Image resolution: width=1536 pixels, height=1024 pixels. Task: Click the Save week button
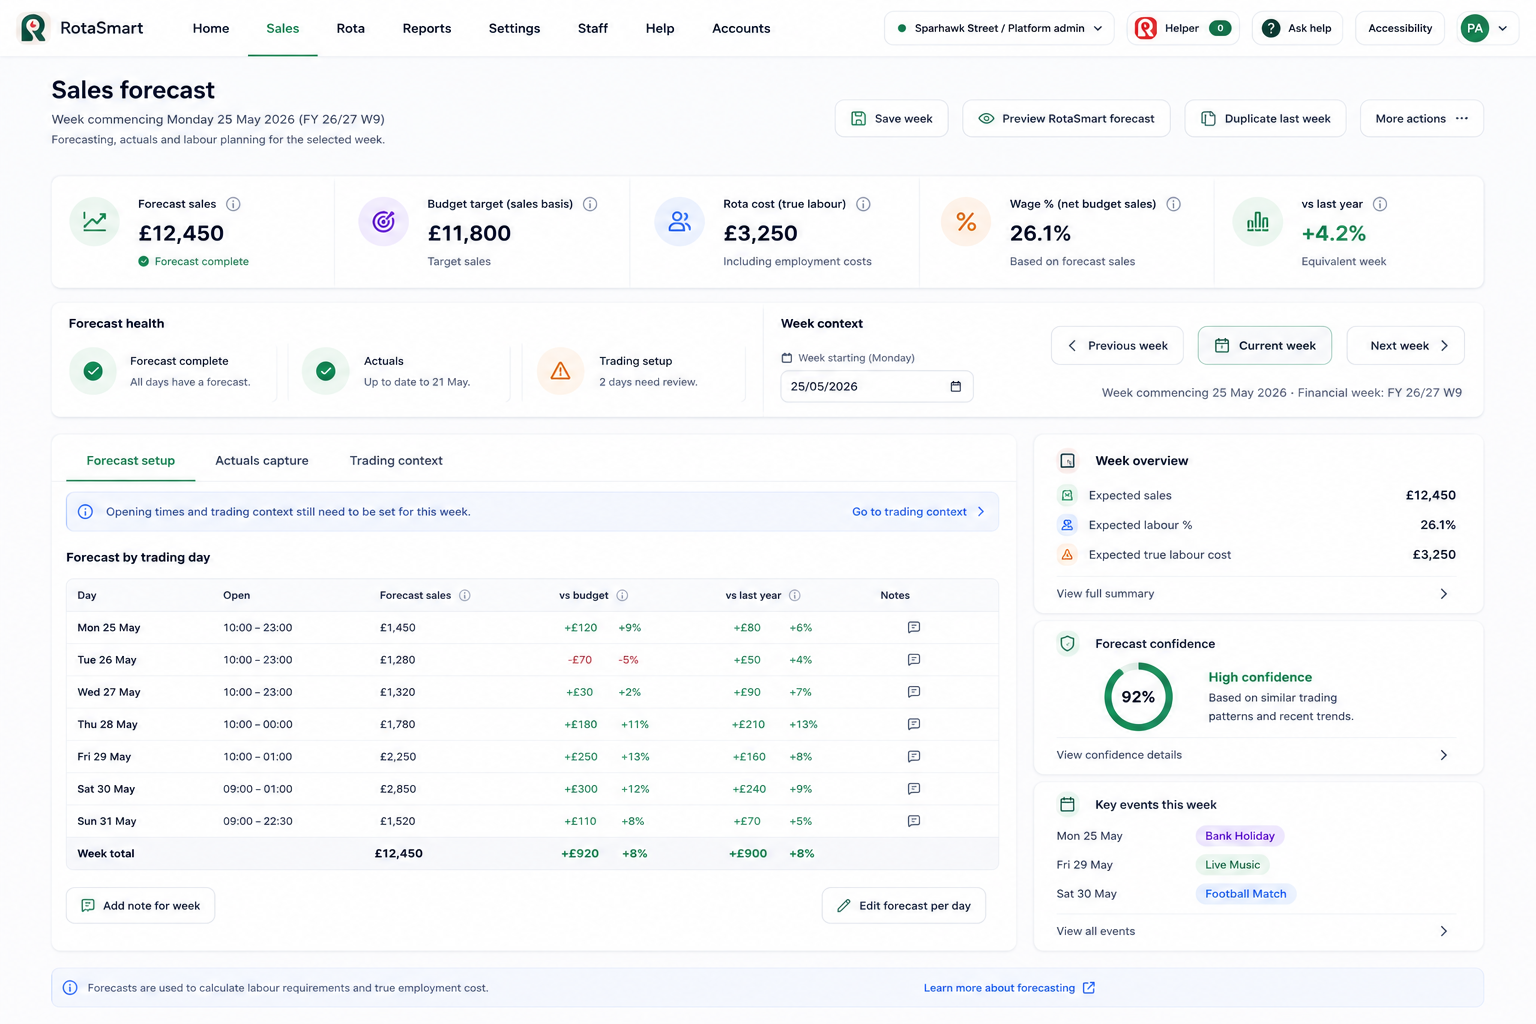(x=892, y=118)
